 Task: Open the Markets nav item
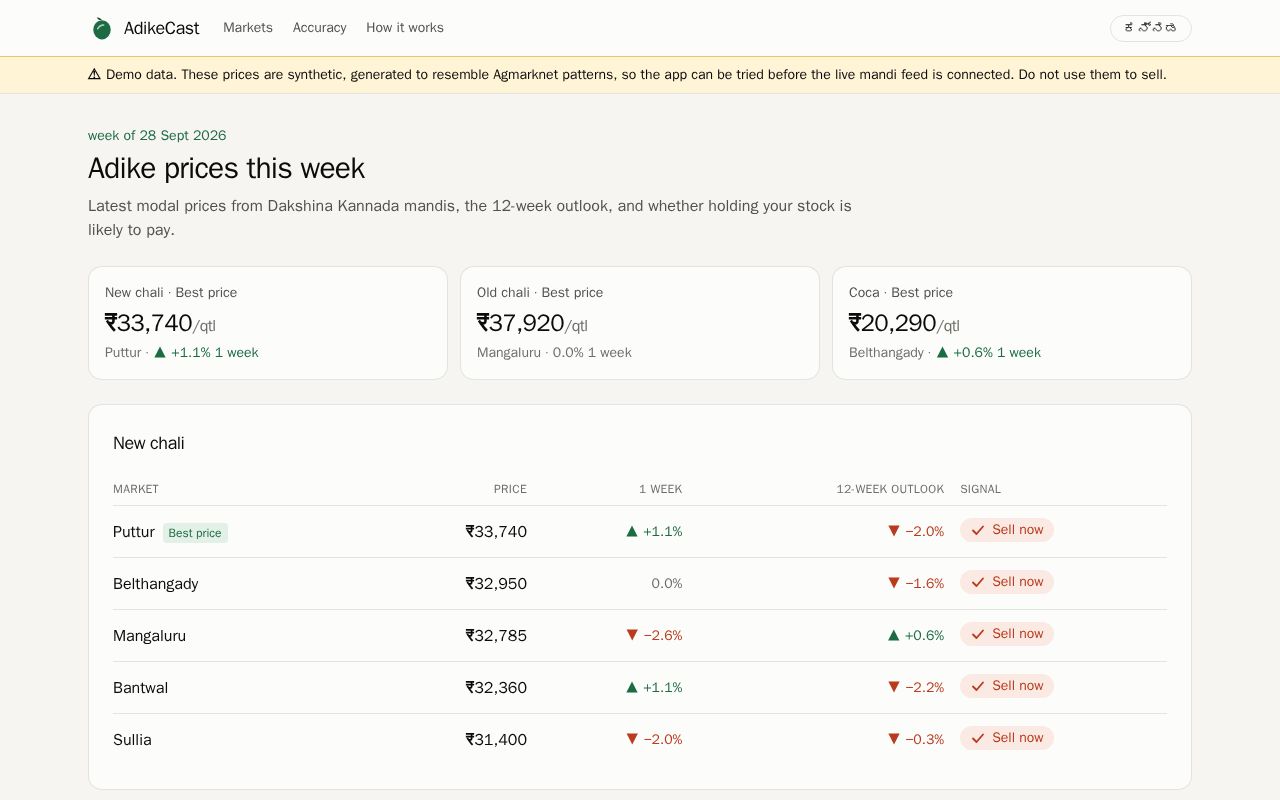pyautogui.click(x=248, y=28)
